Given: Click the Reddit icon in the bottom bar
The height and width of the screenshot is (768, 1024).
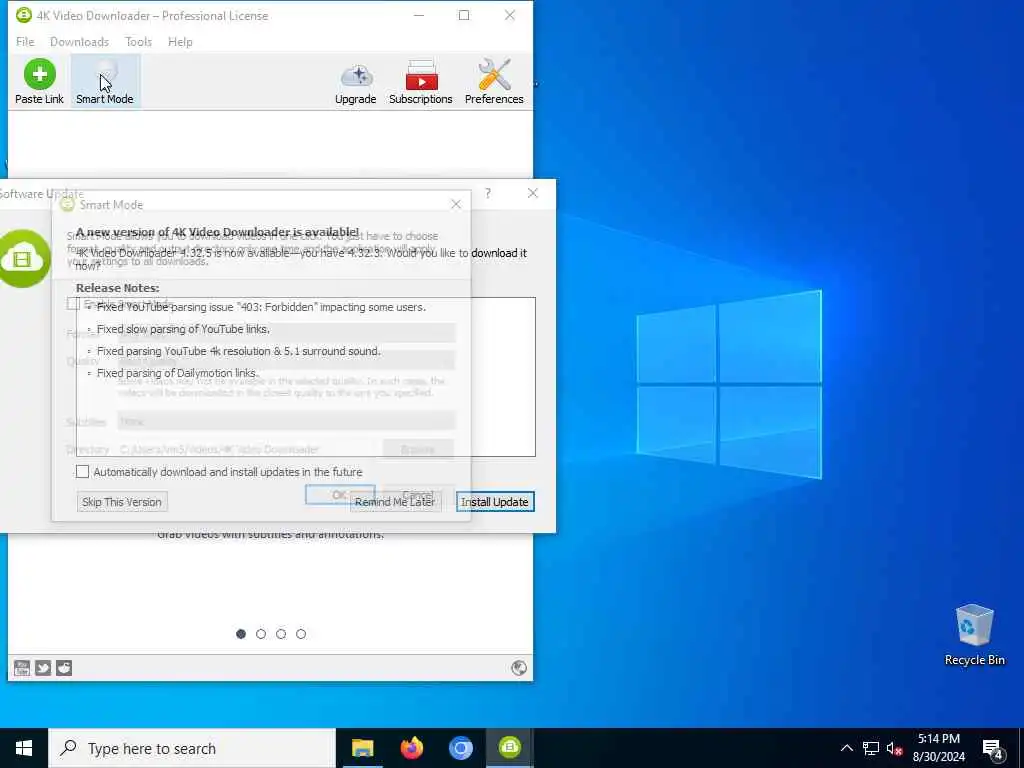Looking at the screenshot, I should pyautogui.click(x=64, y=667).
